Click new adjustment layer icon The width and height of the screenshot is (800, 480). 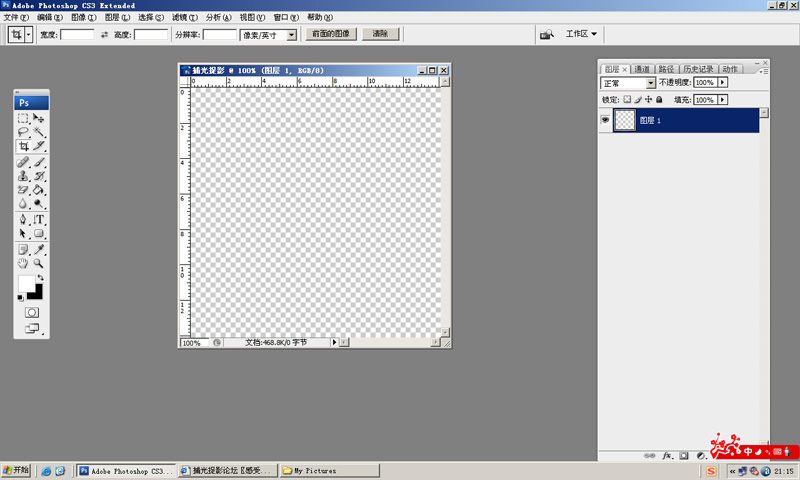(x=701, y=456)
